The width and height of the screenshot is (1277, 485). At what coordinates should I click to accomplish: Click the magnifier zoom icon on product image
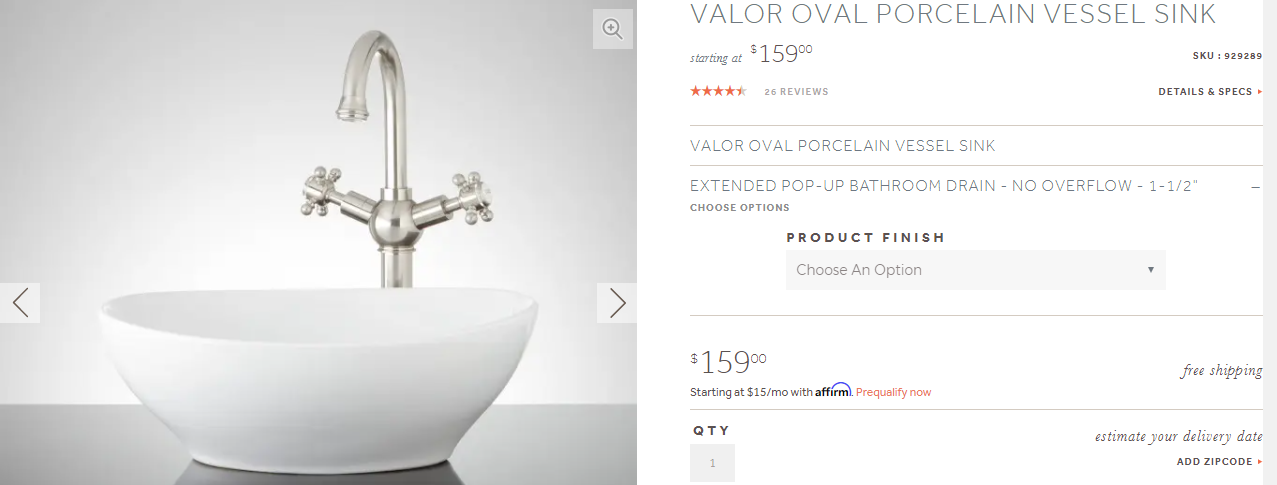(x=613, y=29)
